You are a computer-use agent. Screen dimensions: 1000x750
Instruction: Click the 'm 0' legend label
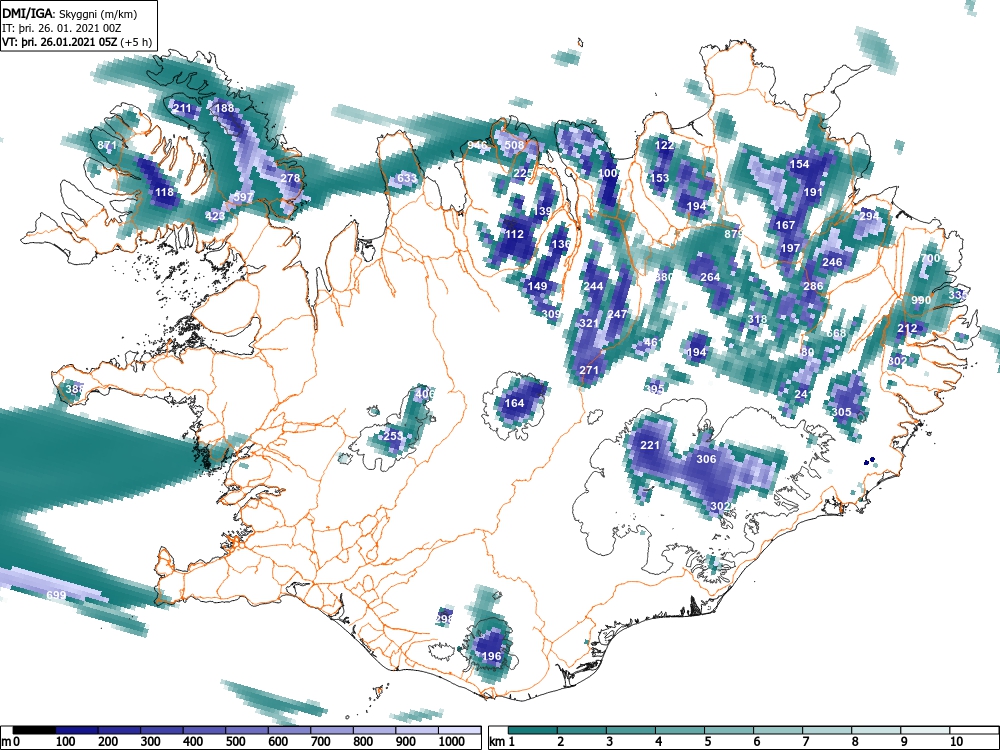point(11,742)
